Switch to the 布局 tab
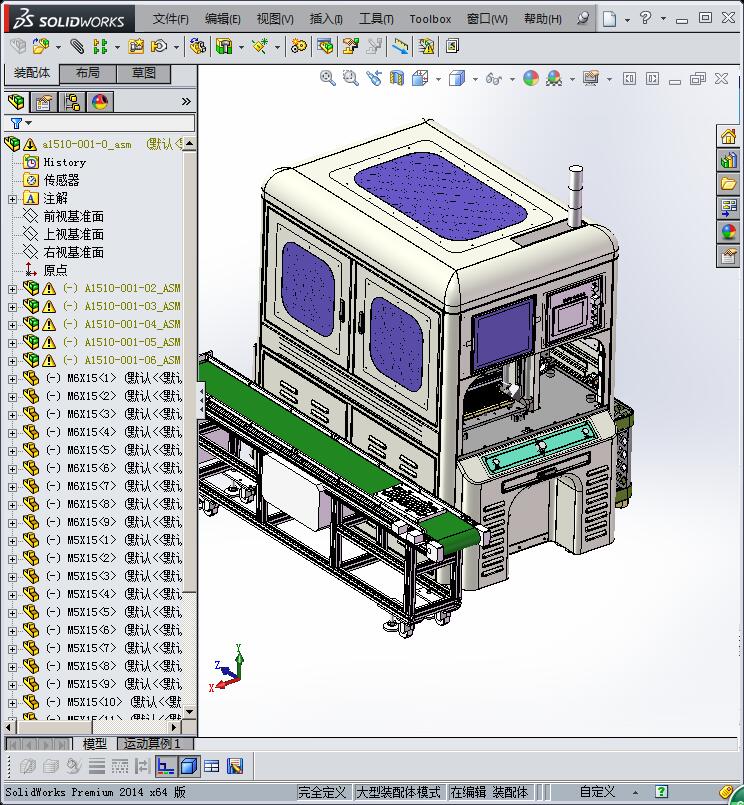The width and height of the screenshot is (744, 805). (87, 73)
